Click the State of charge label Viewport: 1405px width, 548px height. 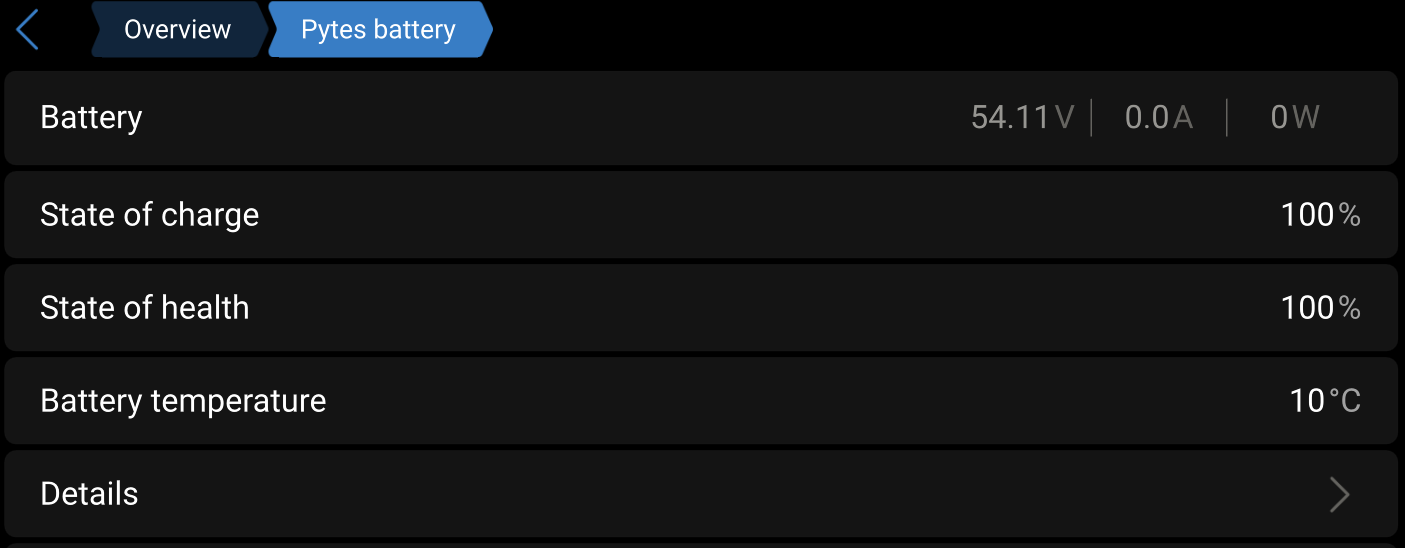tap(149, 215)
